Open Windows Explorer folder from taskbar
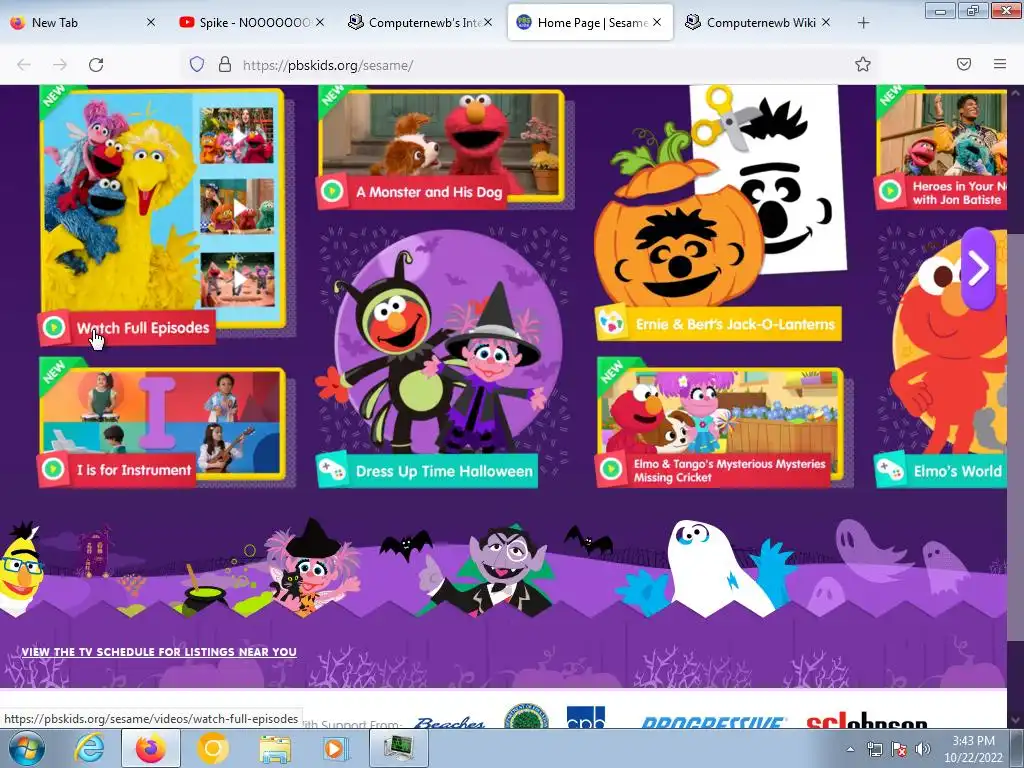 point(275,748)
